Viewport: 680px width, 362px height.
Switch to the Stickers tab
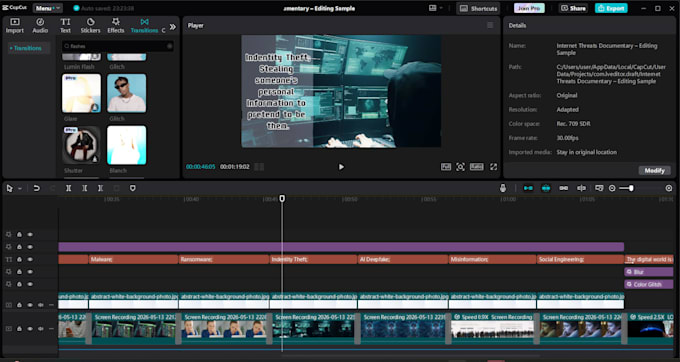[90, 26]
